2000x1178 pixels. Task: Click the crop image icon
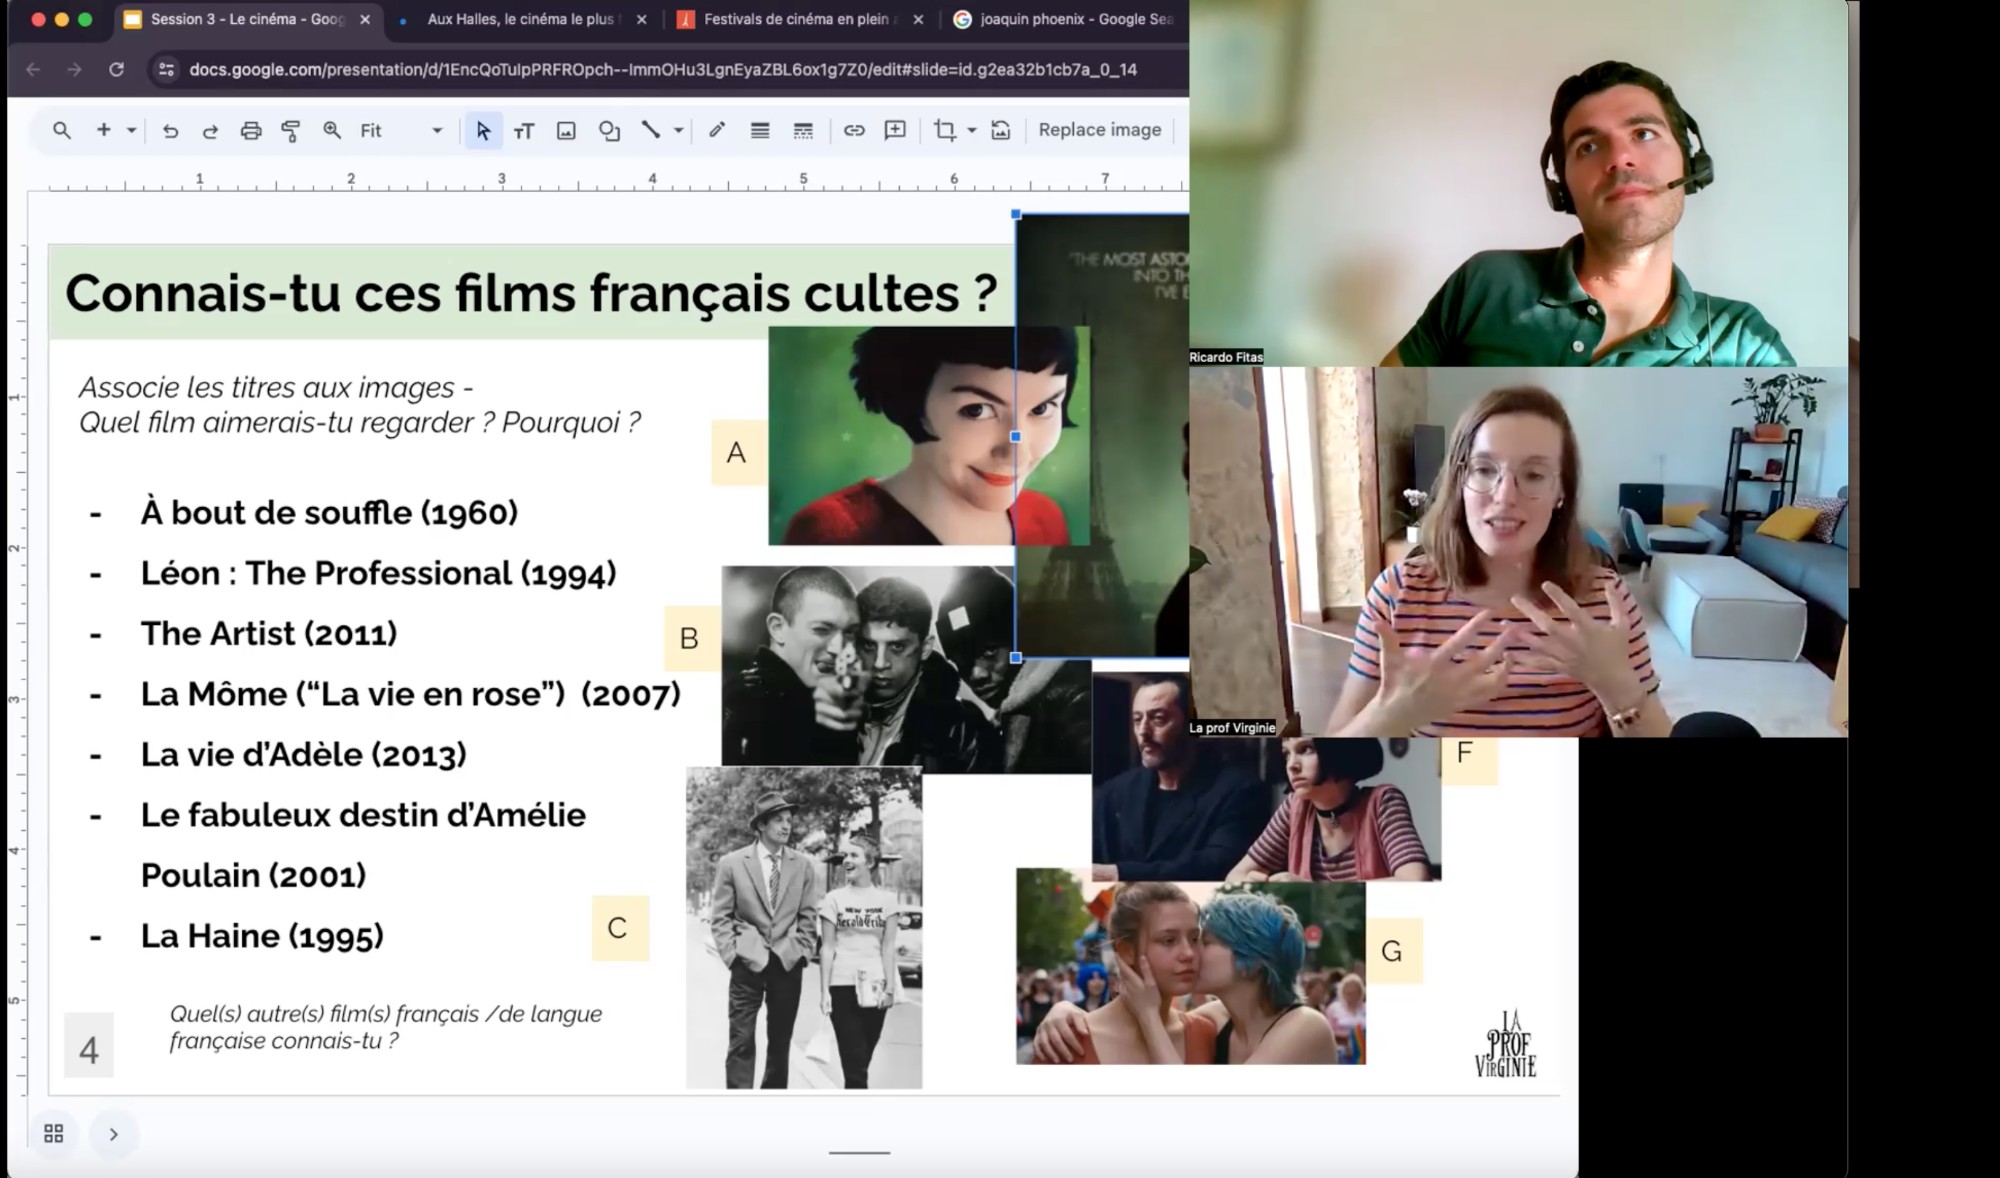tap(944, 130)
